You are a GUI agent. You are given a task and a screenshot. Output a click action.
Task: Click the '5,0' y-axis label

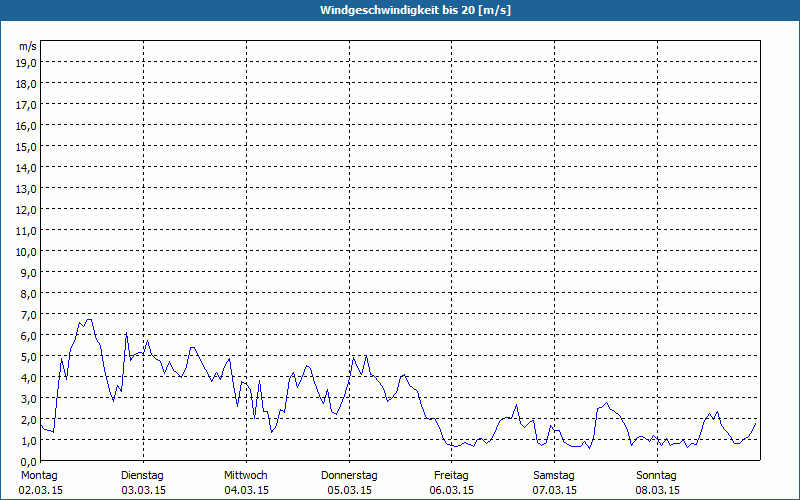(28, 357)
